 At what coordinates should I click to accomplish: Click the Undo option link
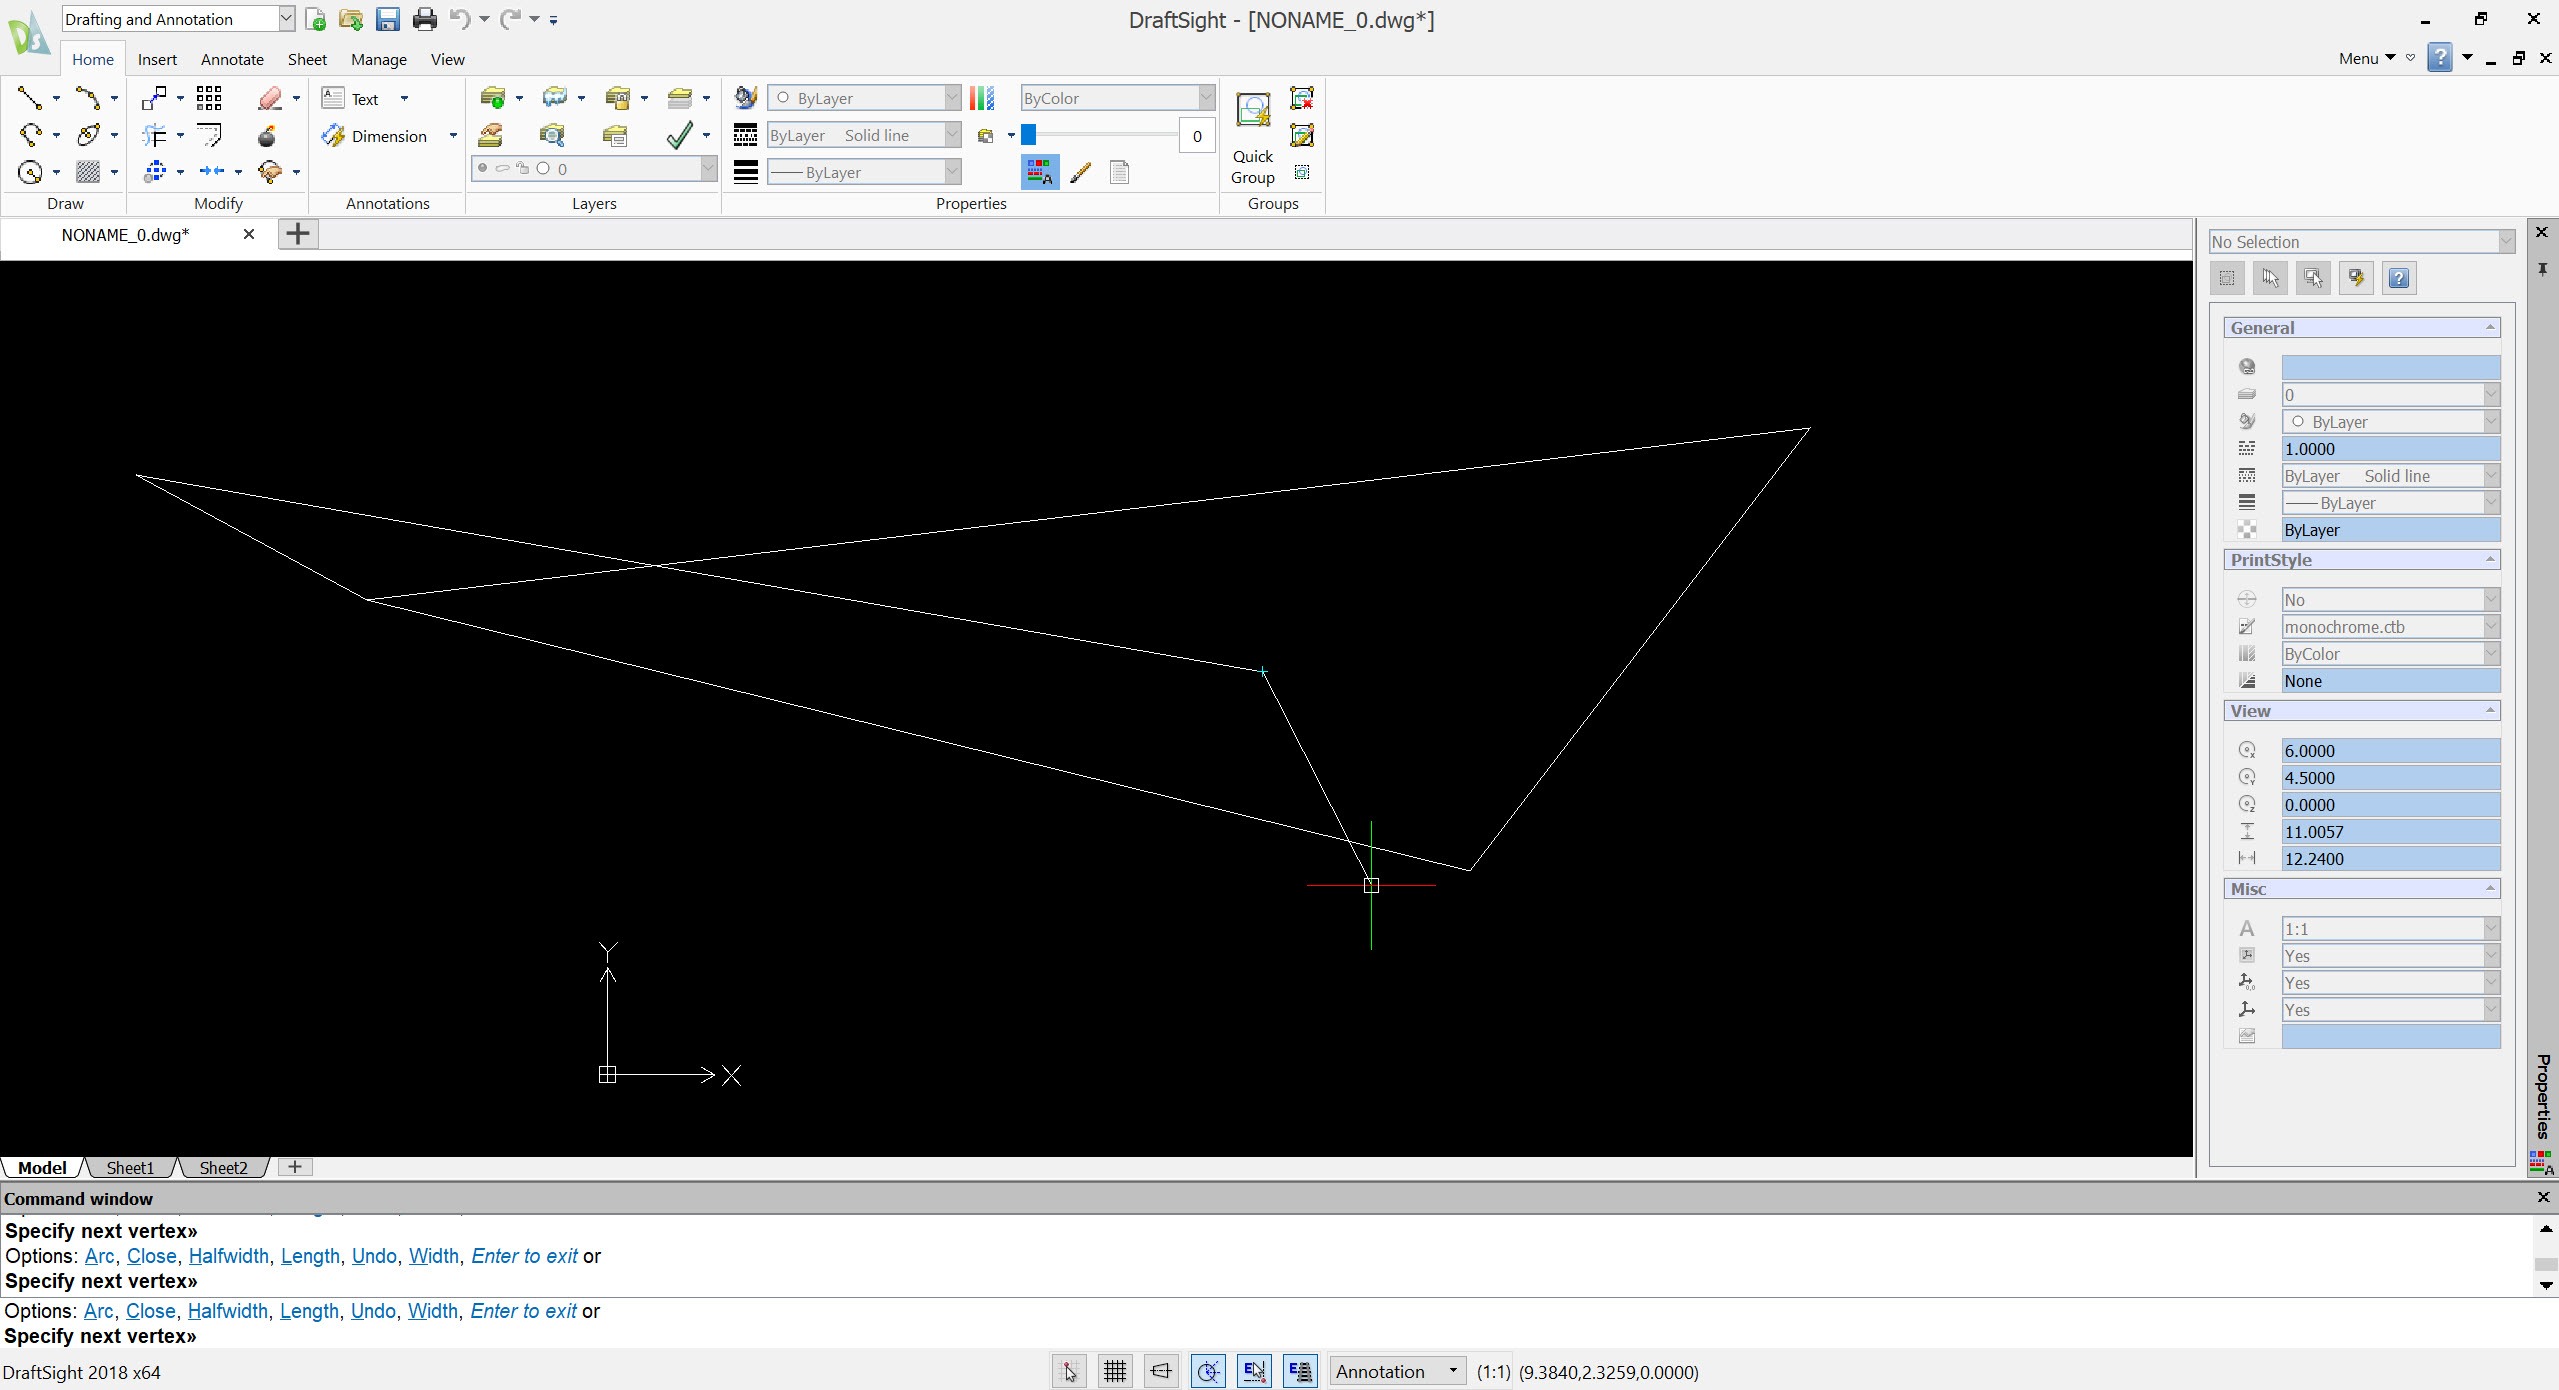click(373, 1311)
